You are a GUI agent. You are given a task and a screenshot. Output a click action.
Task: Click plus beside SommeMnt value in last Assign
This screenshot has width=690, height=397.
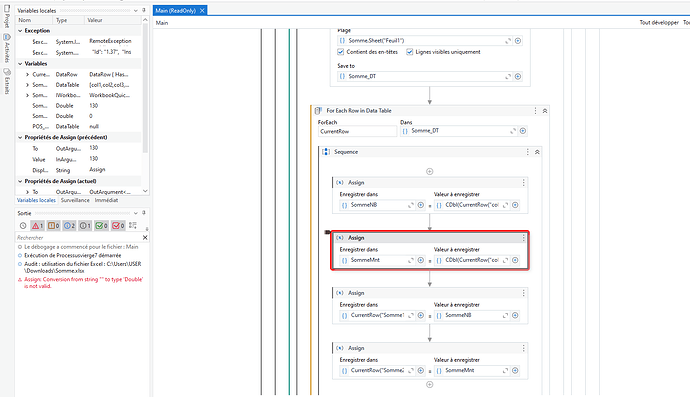515,371
